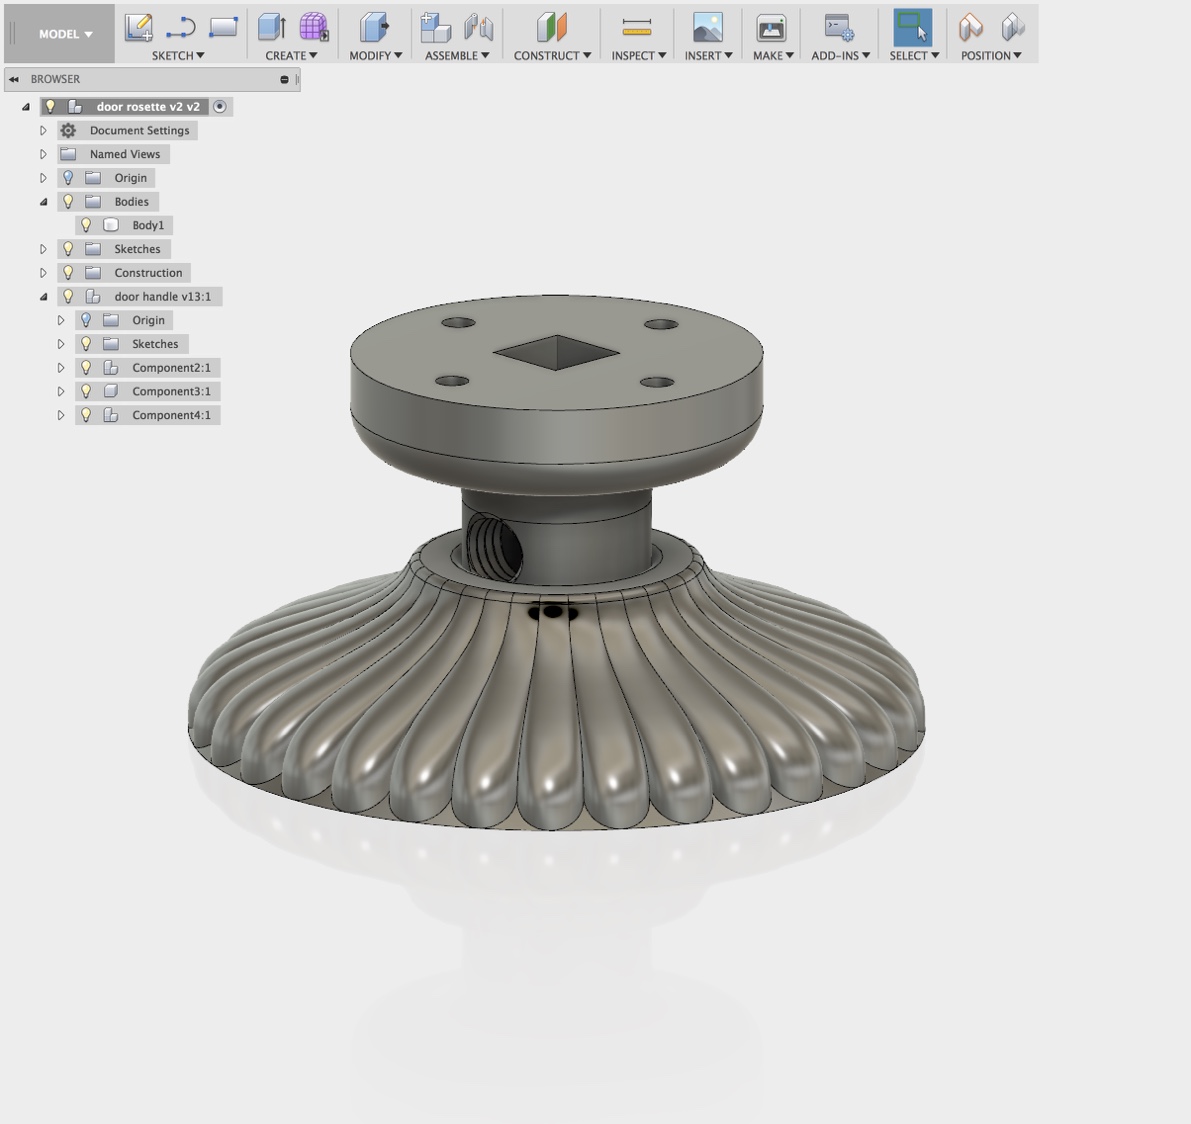
Task: Select the Press Pull icon above MODIFY
Action: click(x=374, y=28)
